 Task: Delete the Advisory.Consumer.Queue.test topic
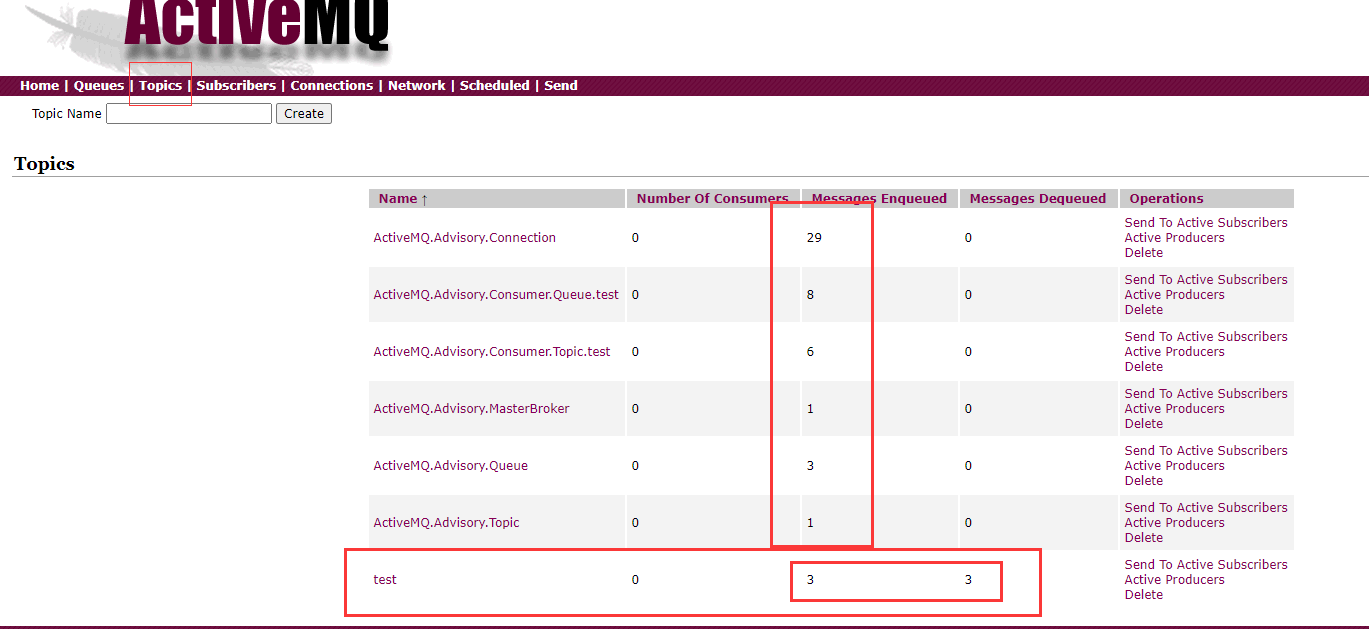pos(1144,310)
